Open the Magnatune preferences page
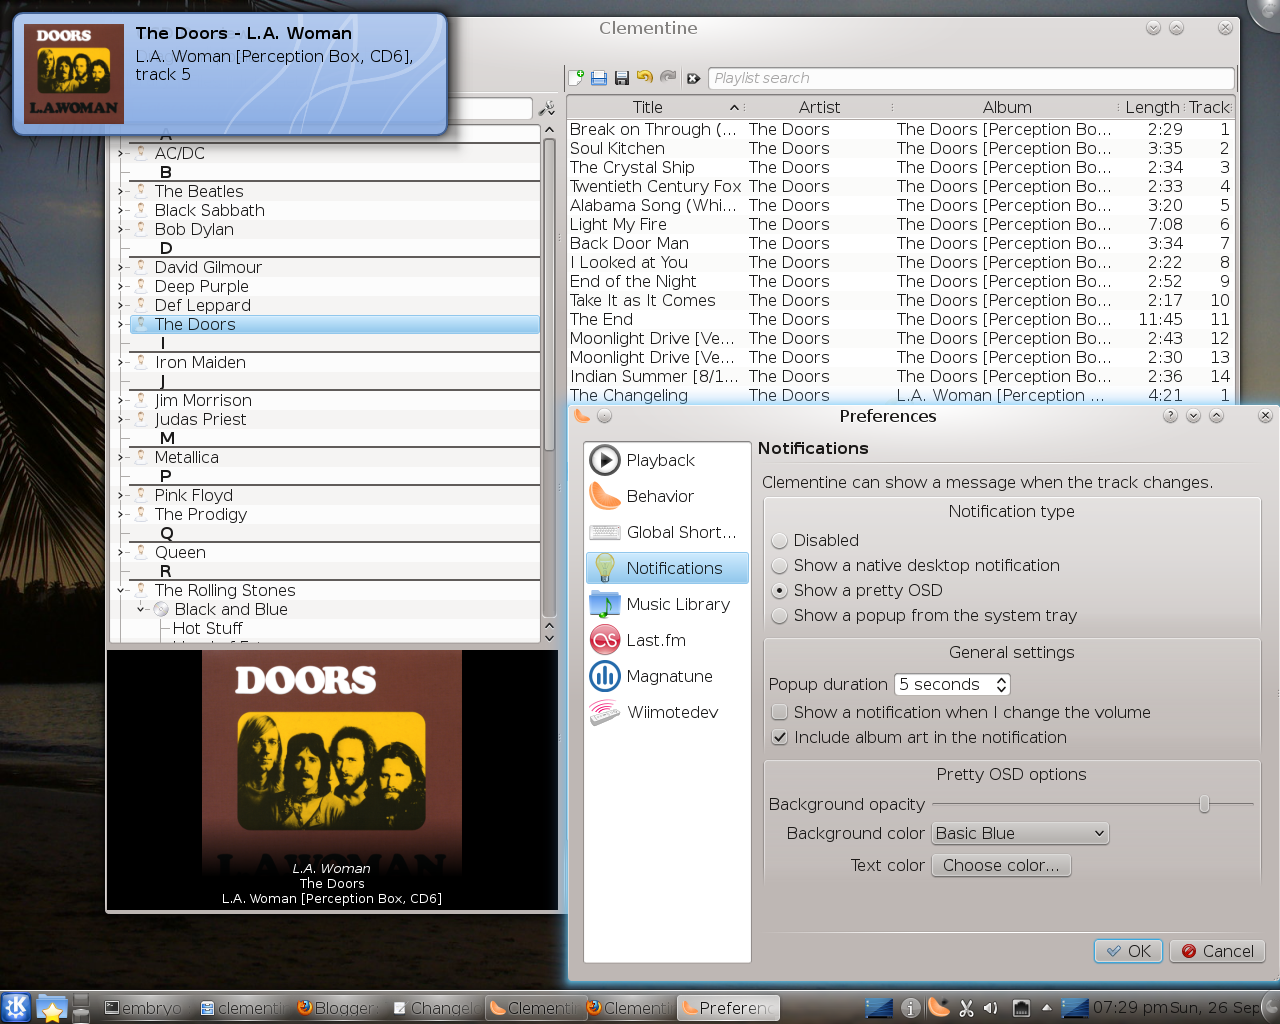Image resolution: width=1280 pixels, height=1024 pixels. 667,676
